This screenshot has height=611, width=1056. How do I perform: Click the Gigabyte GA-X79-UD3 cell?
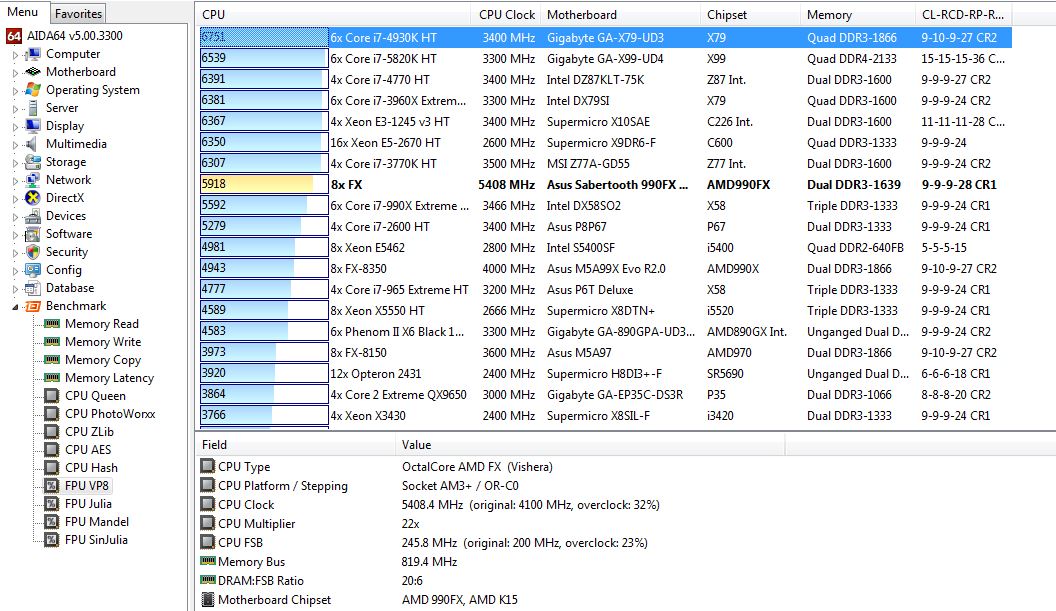point(605,38)
